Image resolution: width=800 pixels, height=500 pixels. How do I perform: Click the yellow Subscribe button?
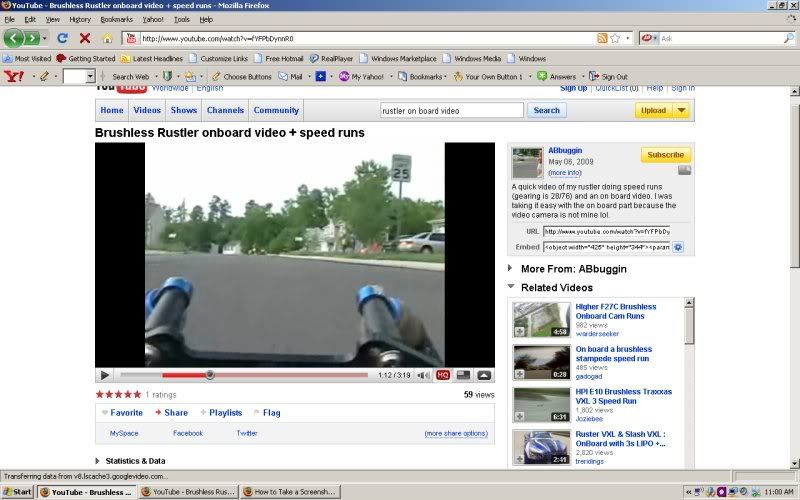665,155
